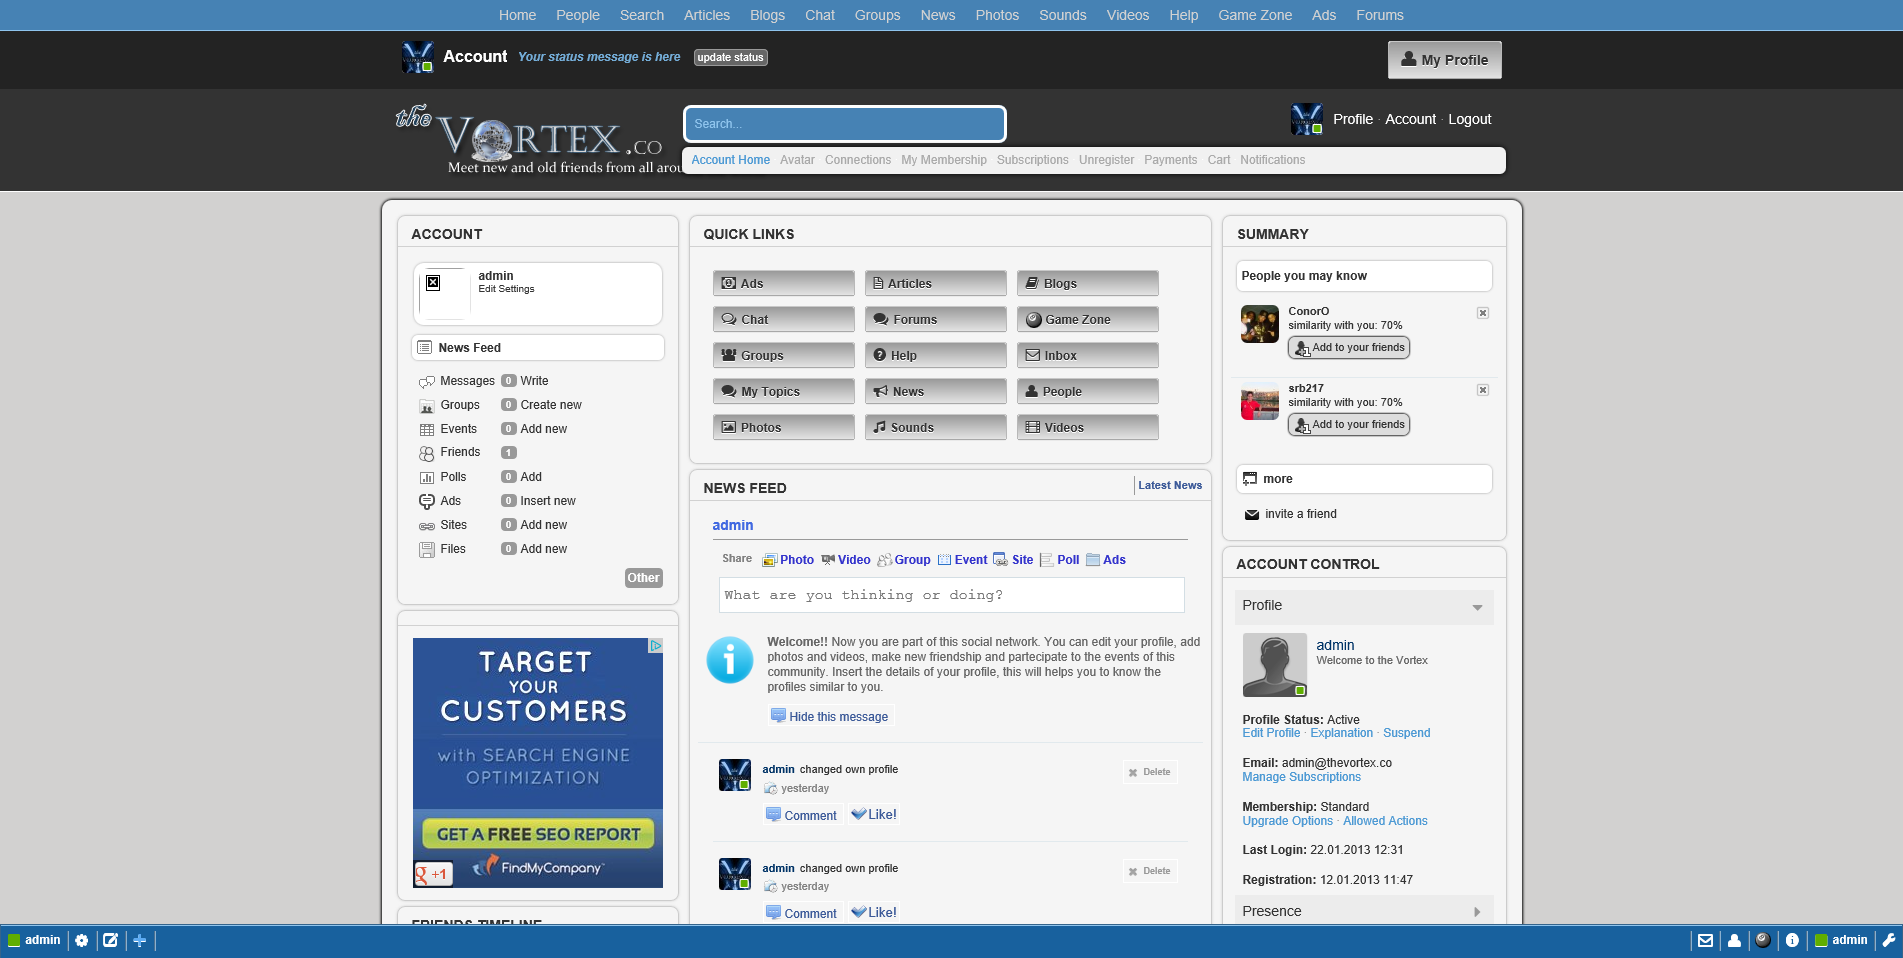Viewport: 1903px width, 958px height.
Task: Open Game Zone in top navigation menu
Action: 1254,15
